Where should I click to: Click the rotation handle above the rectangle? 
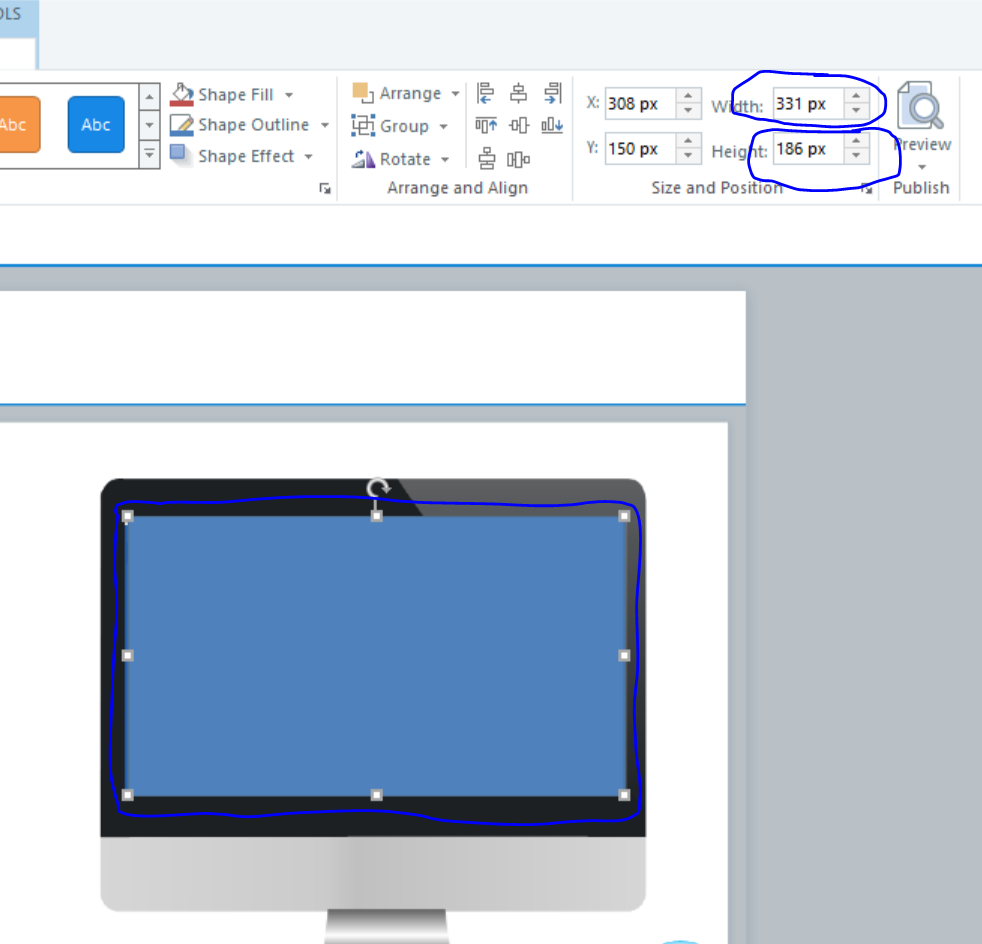378,487
